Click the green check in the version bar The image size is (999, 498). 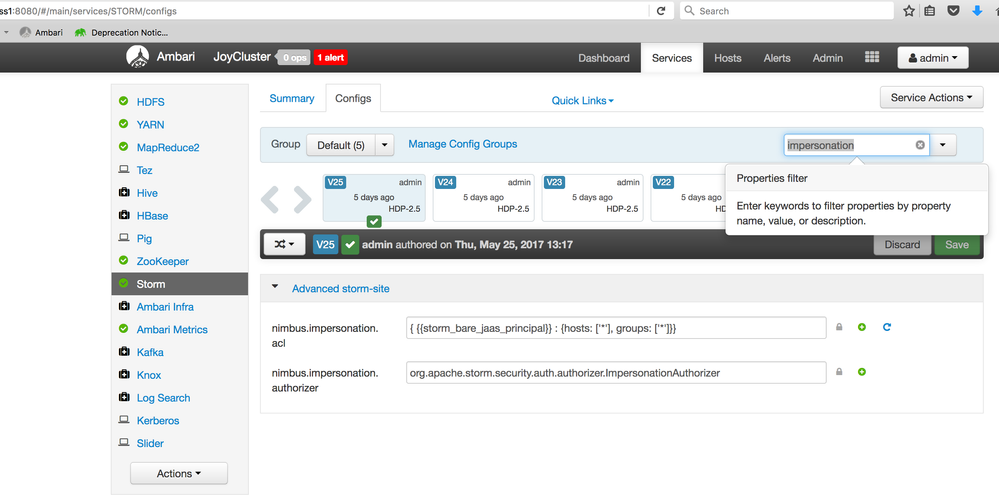pyautogui.click(x=350, y=245)
